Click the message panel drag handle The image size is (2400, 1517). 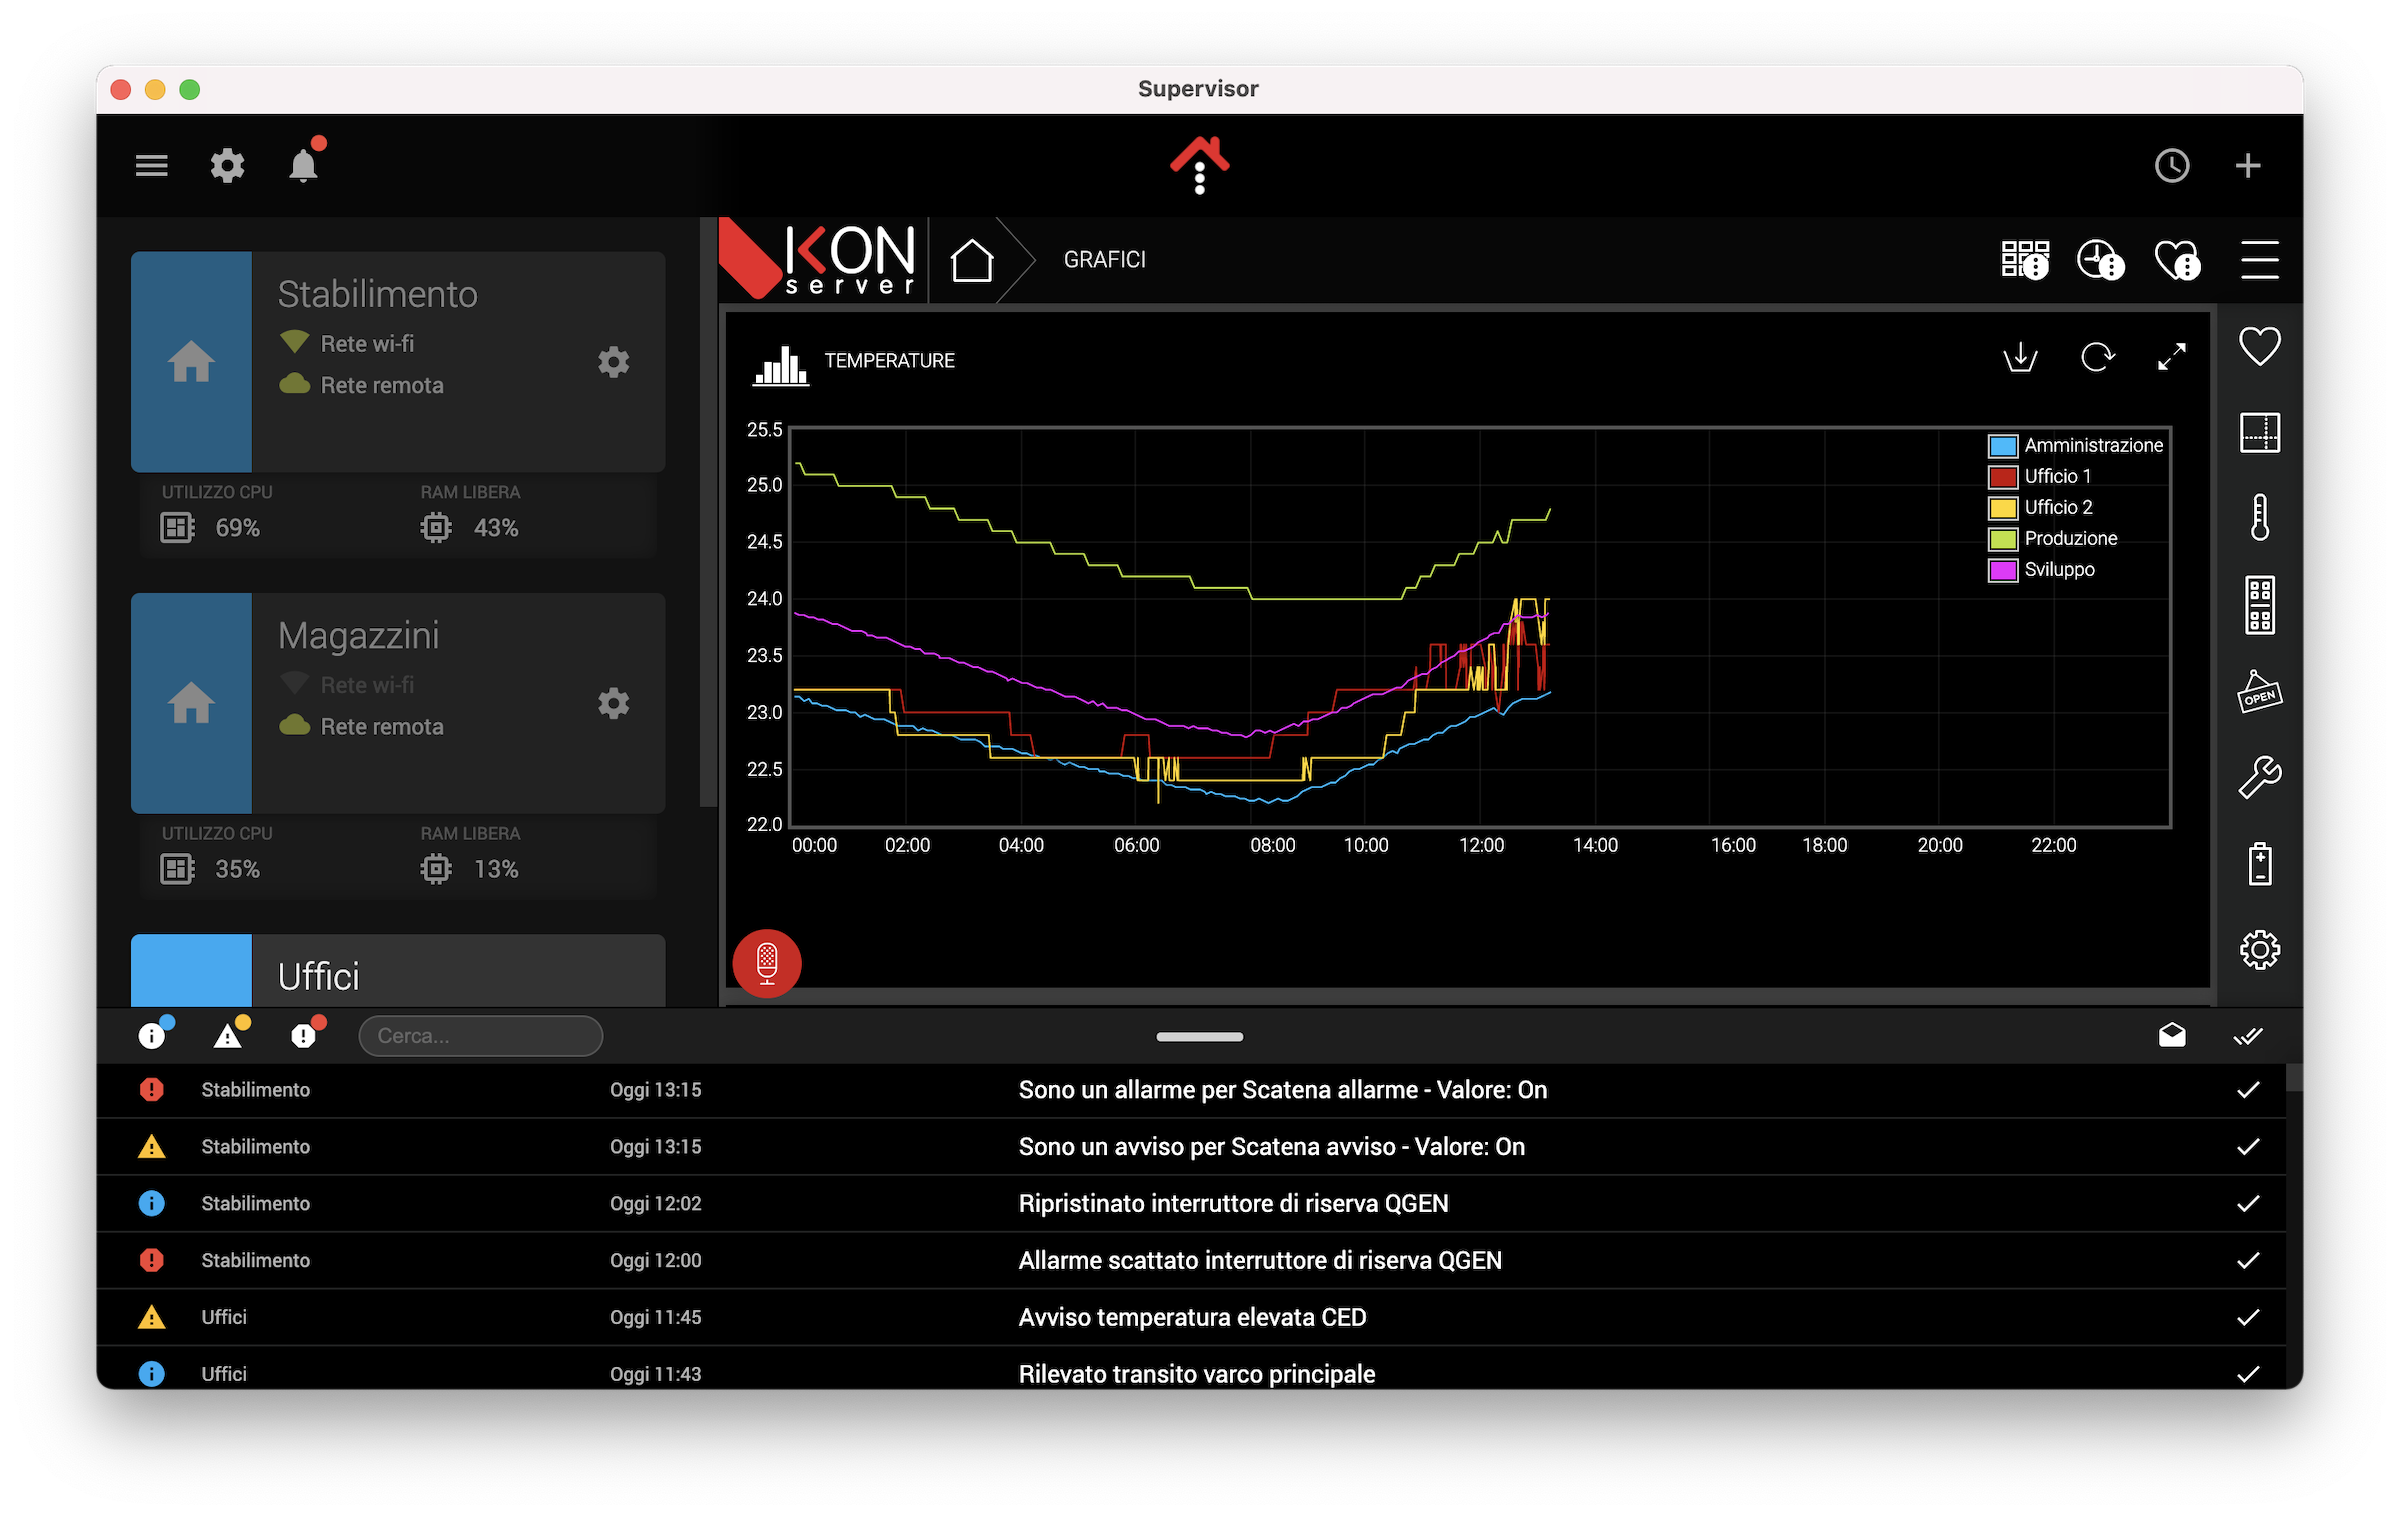1199,1037
